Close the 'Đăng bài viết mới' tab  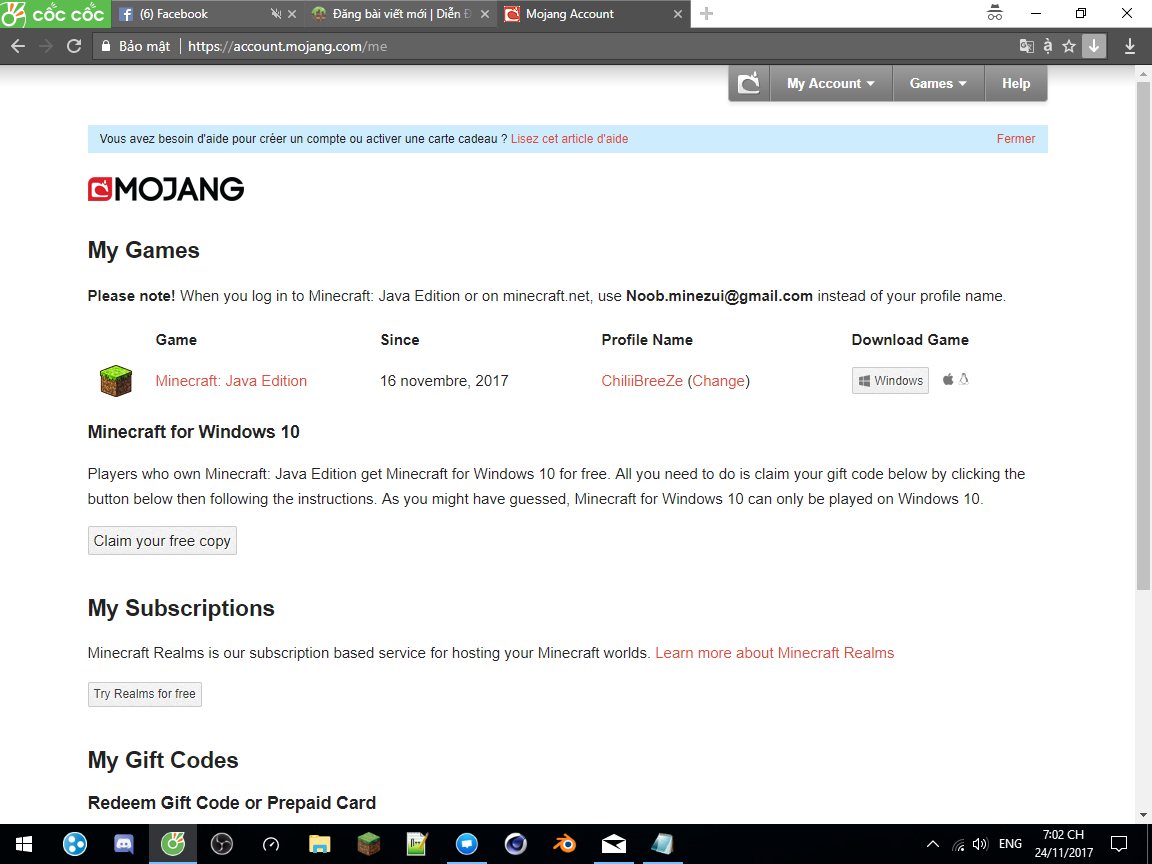485,14
